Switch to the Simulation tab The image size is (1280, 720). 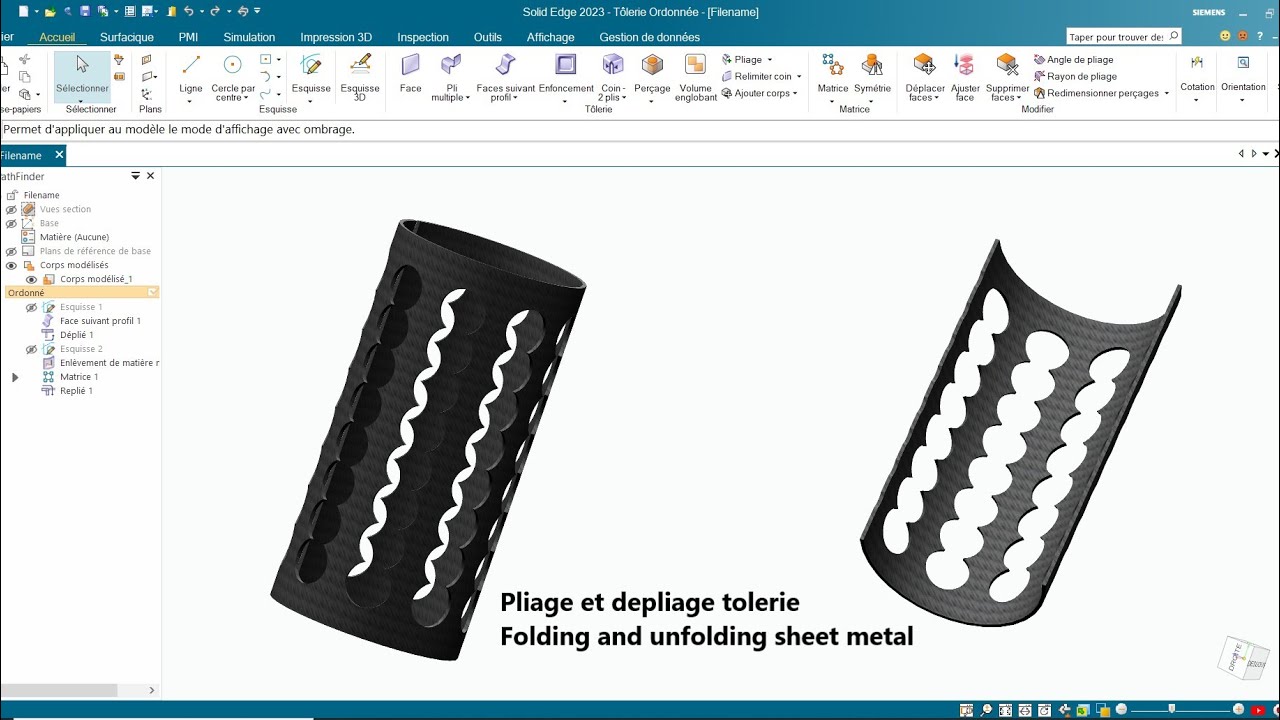point(249,37)
